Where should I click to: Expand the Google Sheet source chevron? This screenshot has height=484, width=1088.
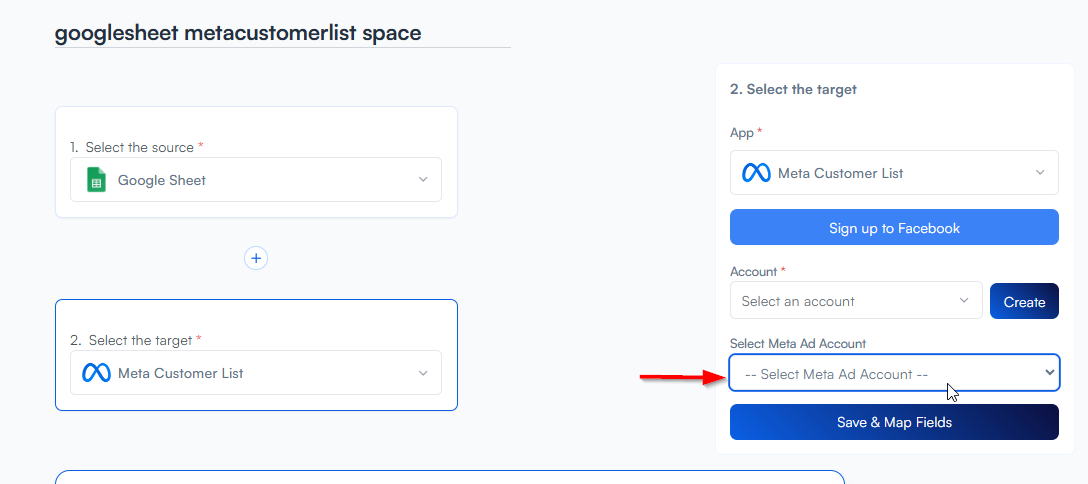coord(423,180)
